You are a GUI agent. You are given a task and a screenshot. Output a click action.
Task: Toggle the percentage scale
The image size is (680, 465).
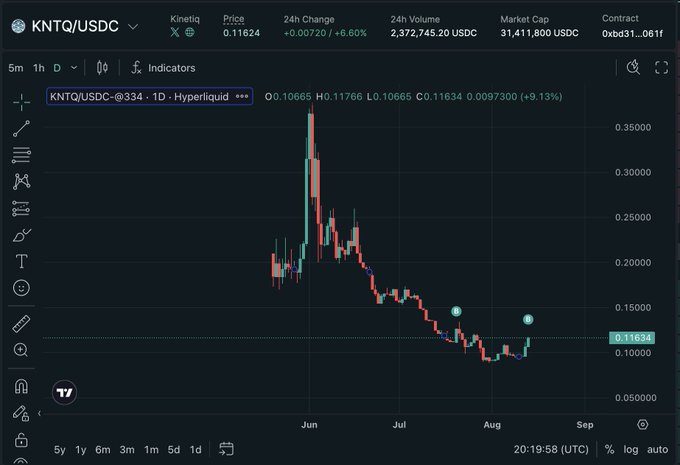[x=609, y=449]
